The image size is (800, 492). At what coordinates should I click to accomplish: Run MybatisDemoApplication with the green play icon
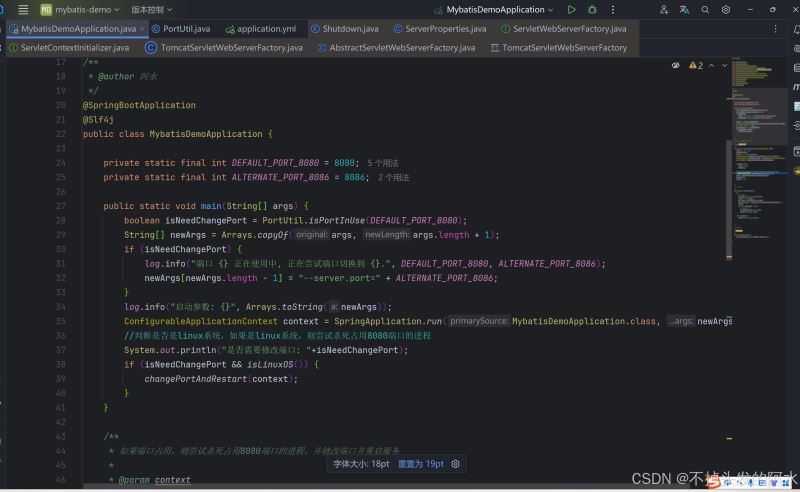[x=571, y=9]
